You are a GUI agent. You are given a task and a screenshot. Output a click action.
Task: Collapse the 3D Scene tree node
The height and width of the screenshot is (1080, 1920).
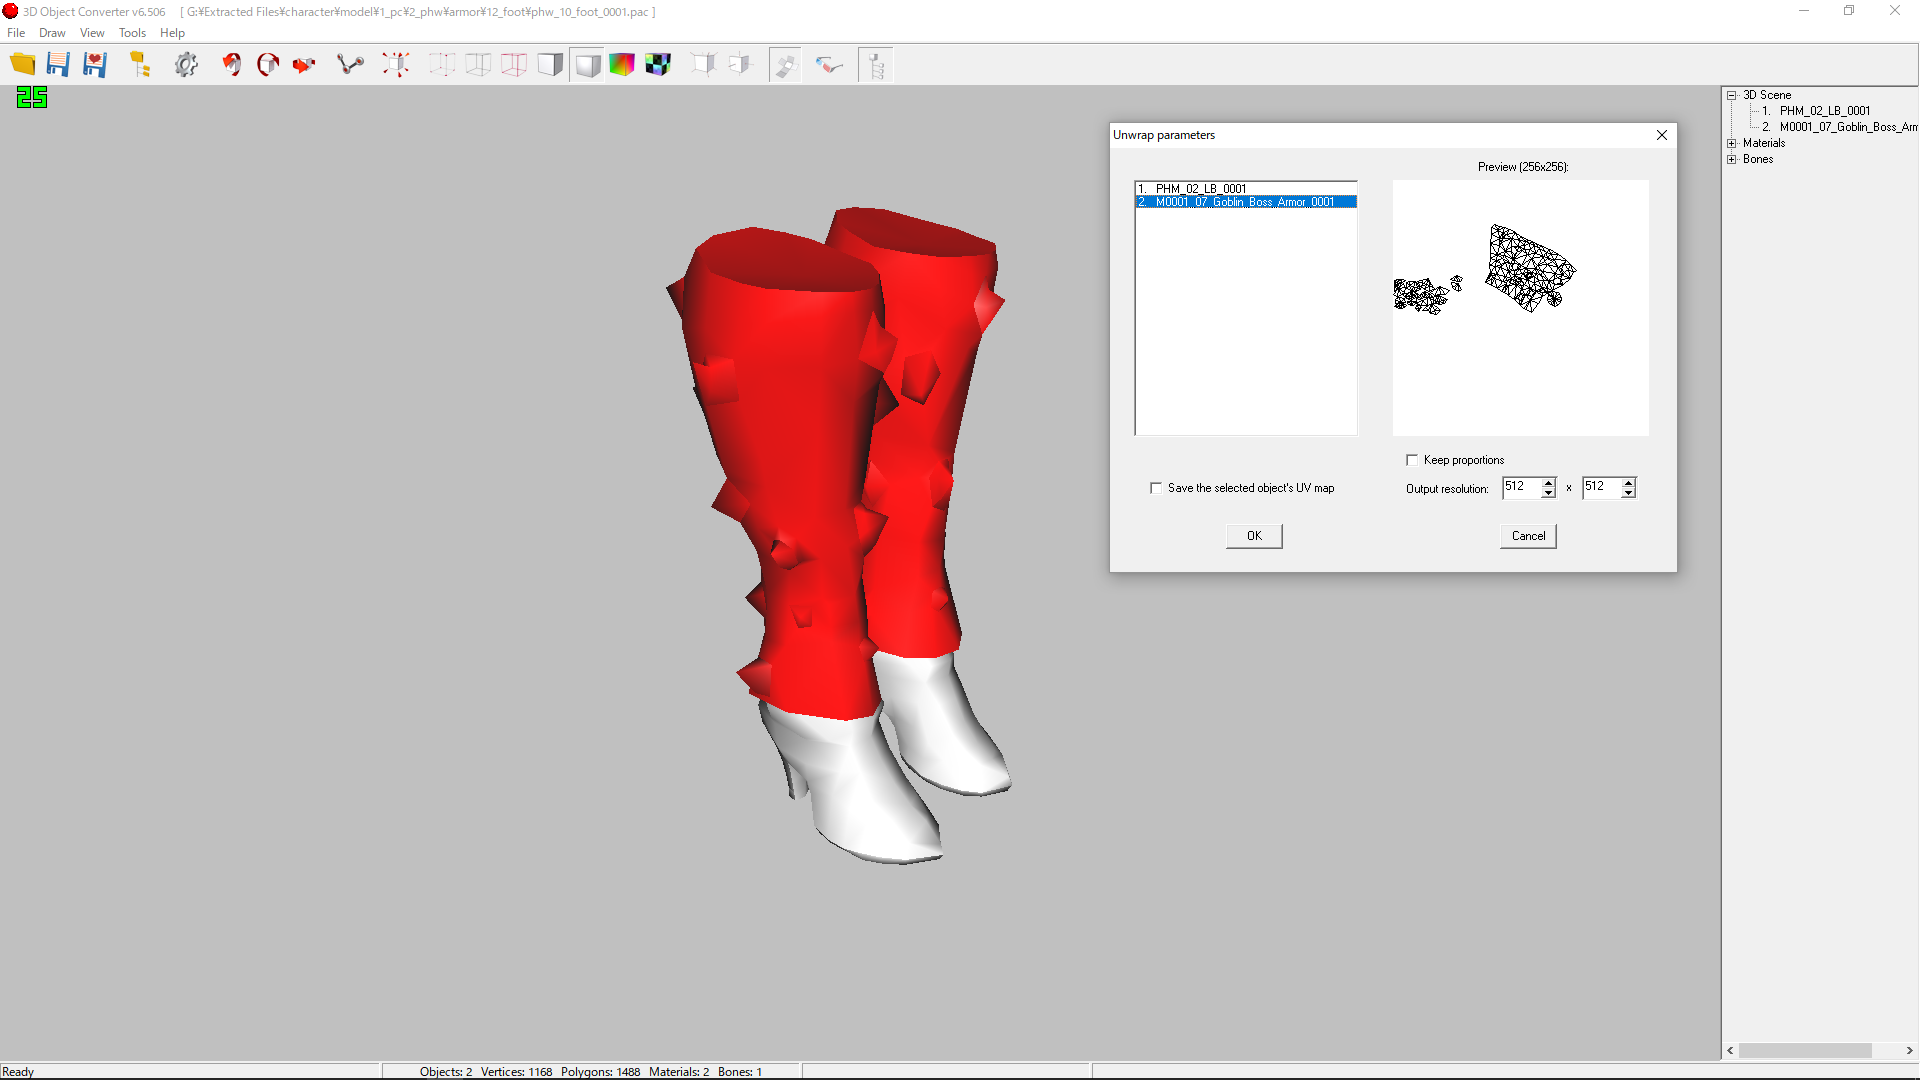click(1732, 95)
